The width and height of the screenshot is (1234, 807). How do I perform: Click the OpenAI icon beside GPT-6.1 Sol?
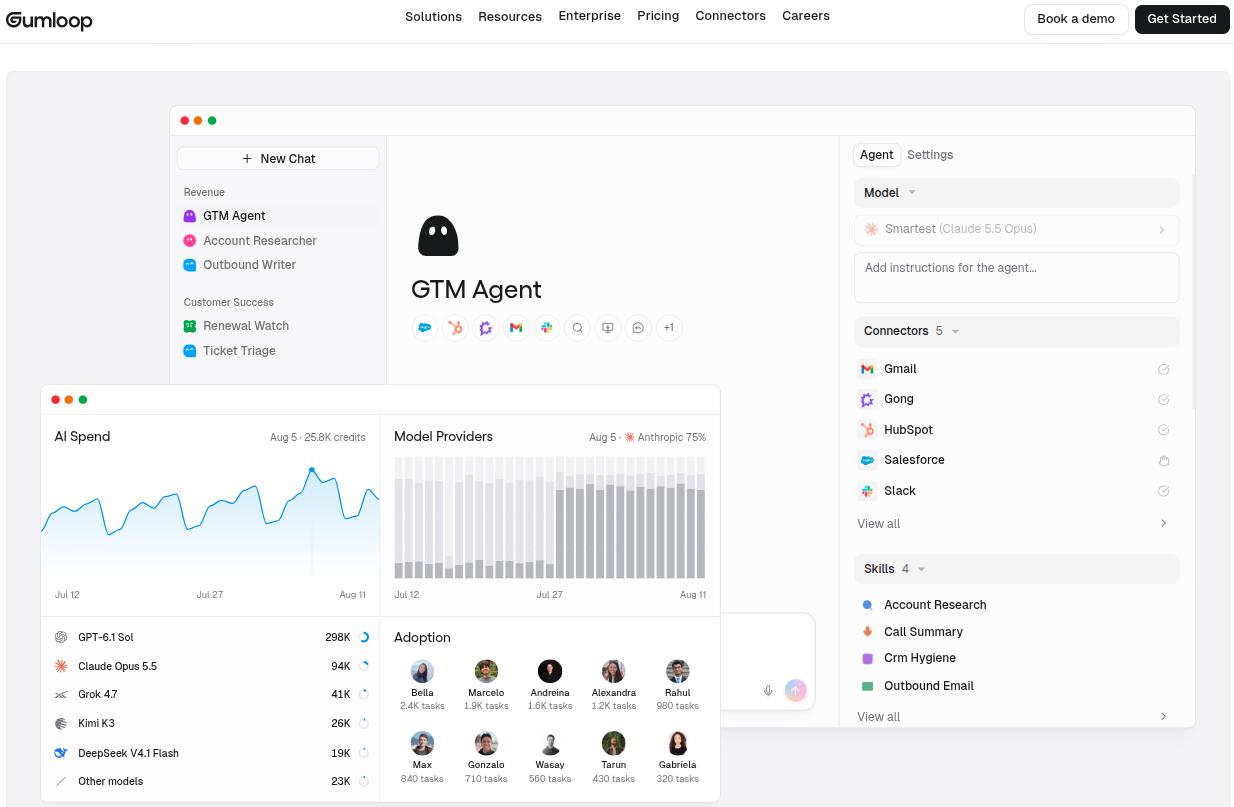[61, 637]
